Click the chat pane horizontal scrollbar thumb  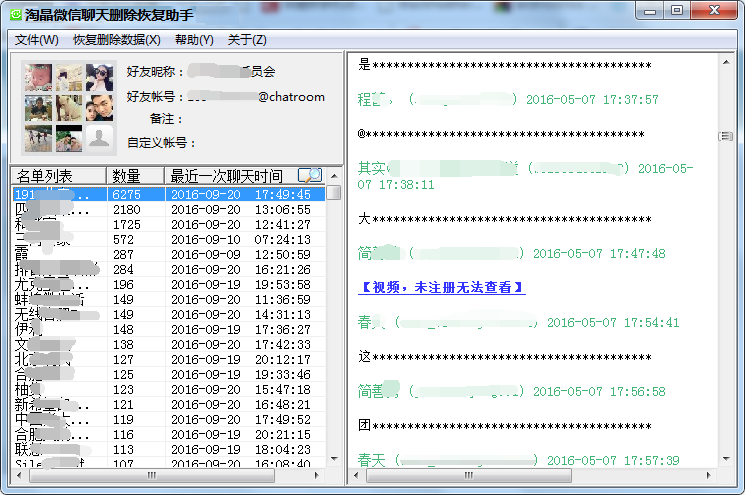click(468, 475)
